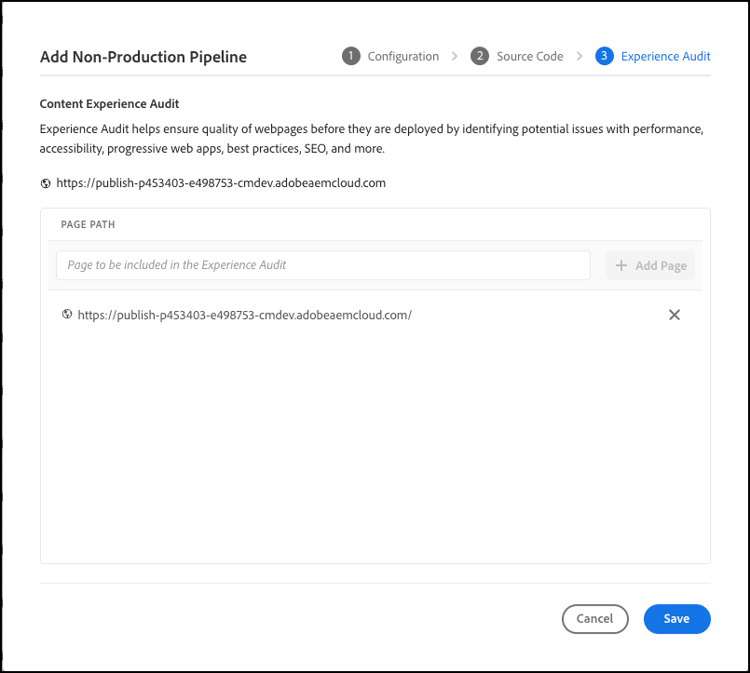
Task: Click the publish environment URL text above table
Action: point(221,184)
